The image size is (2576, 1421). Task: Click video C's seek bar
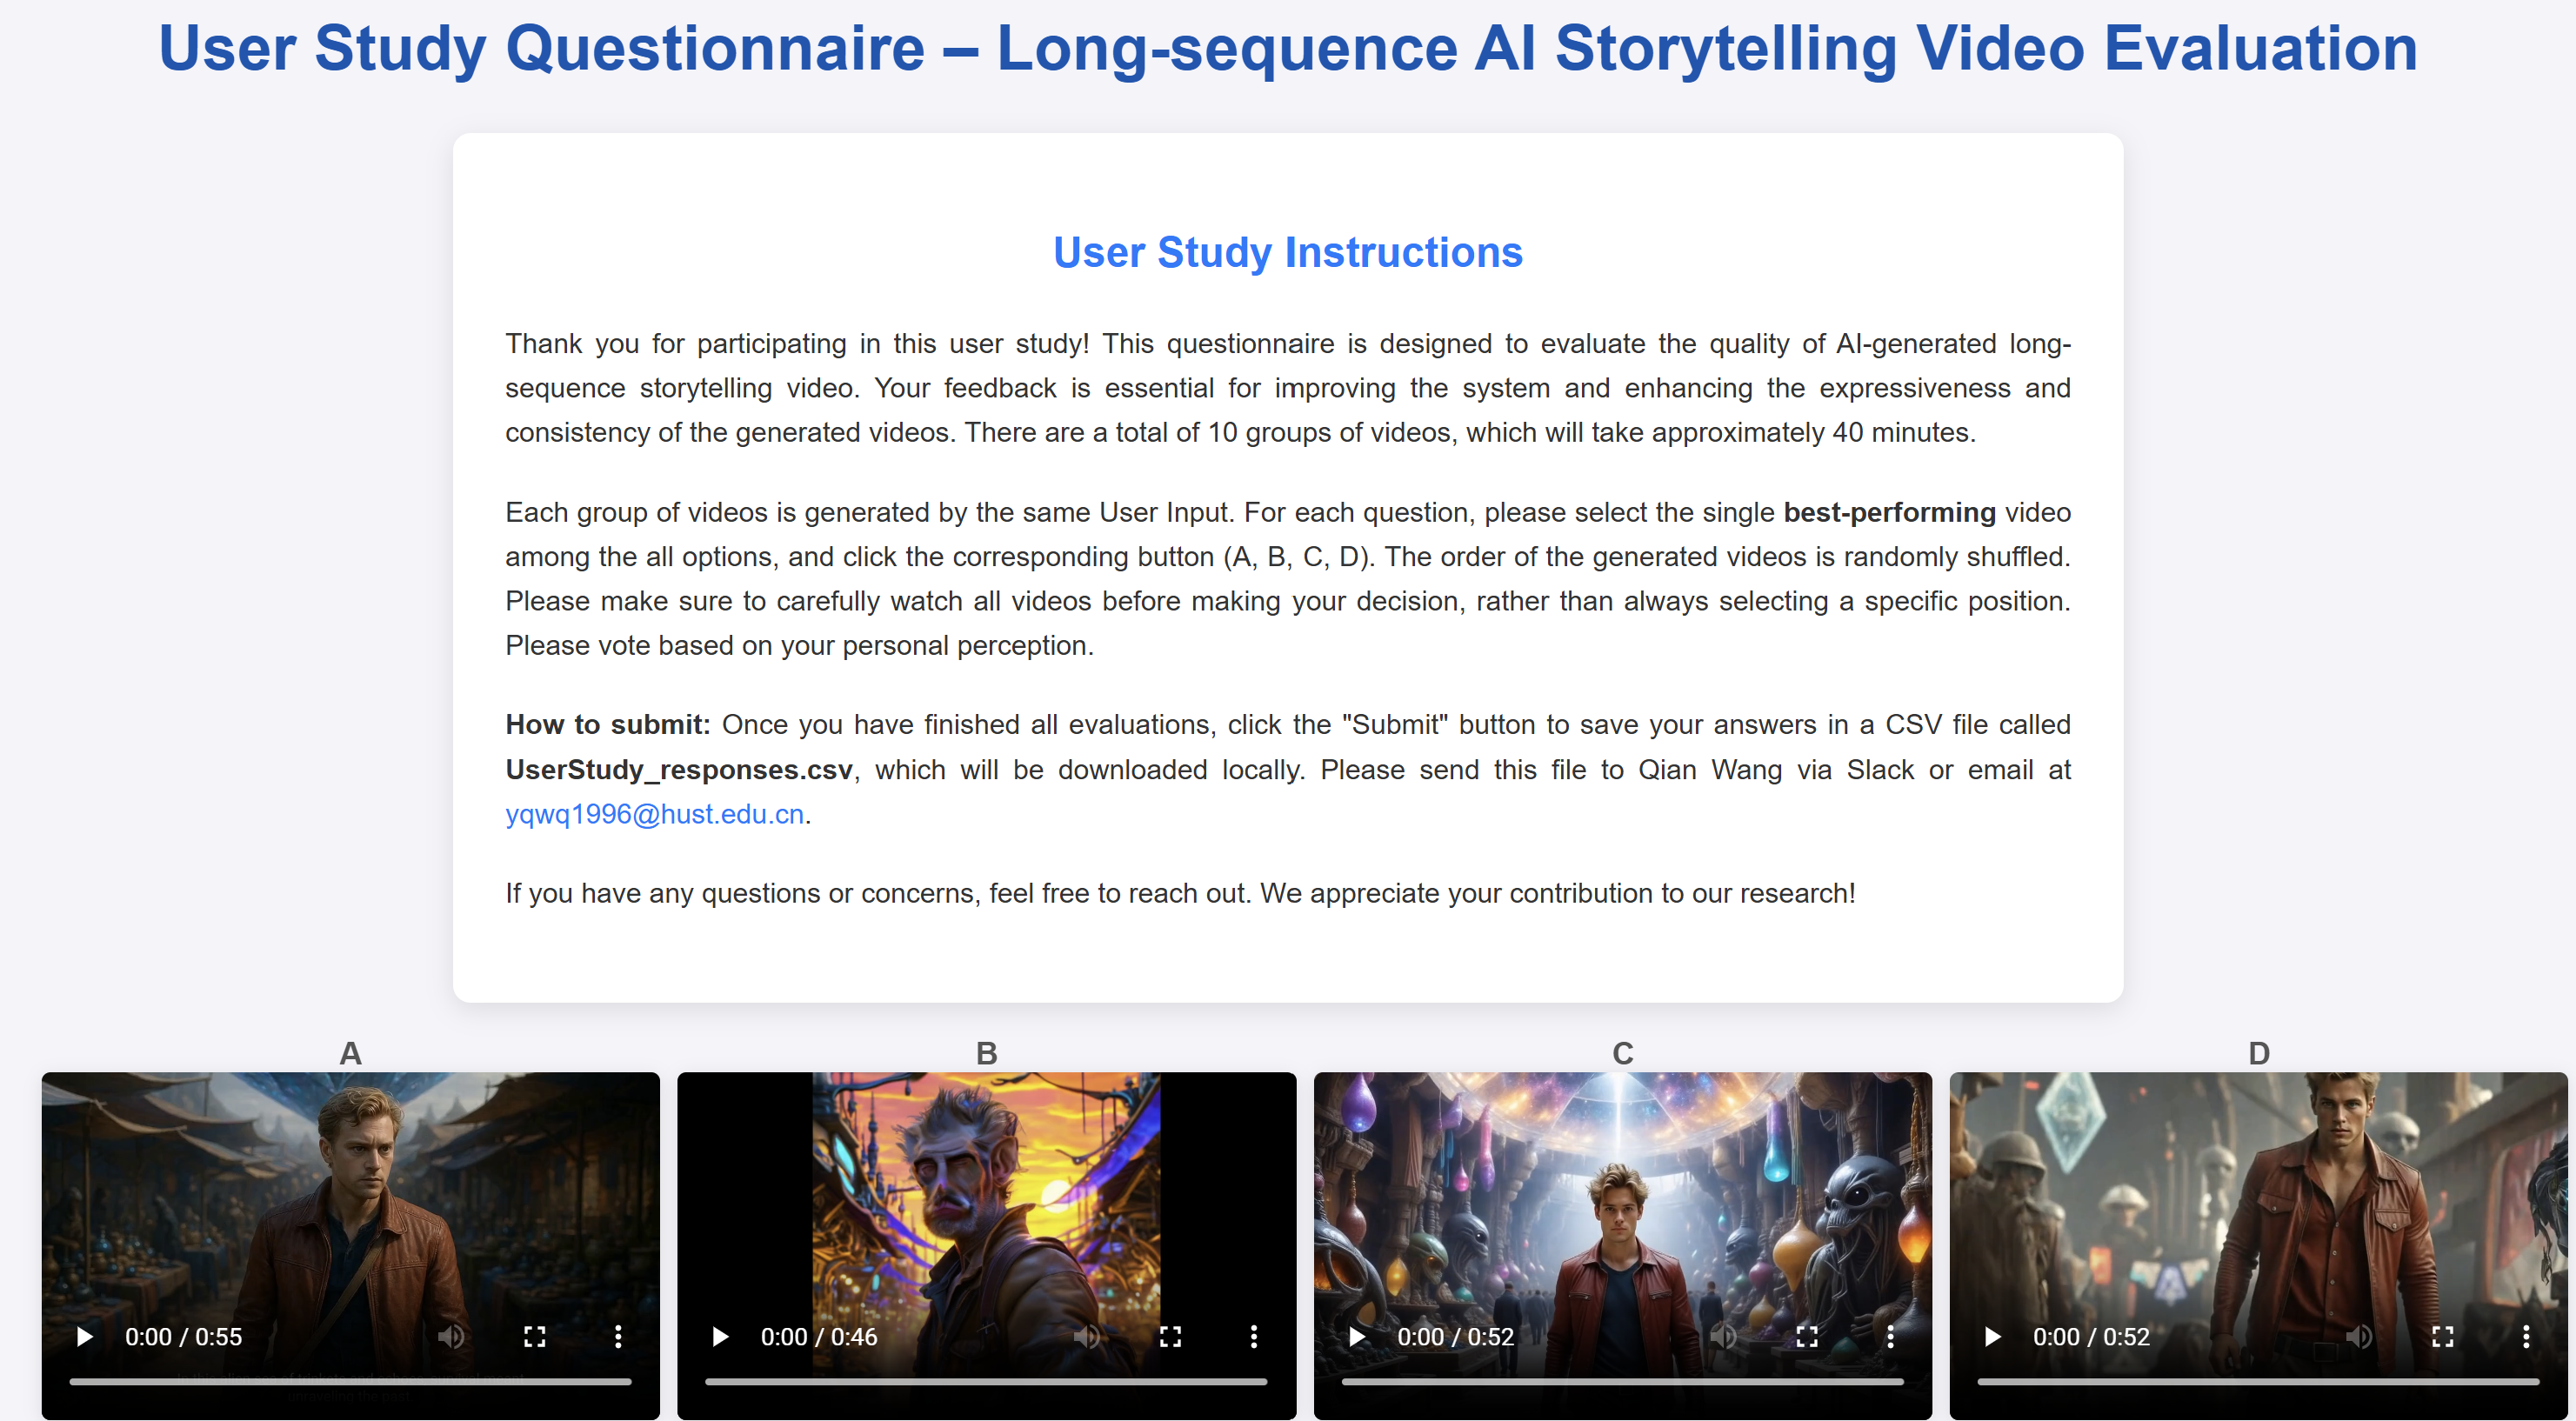pyautogui.click(x=1622, y=1382)
